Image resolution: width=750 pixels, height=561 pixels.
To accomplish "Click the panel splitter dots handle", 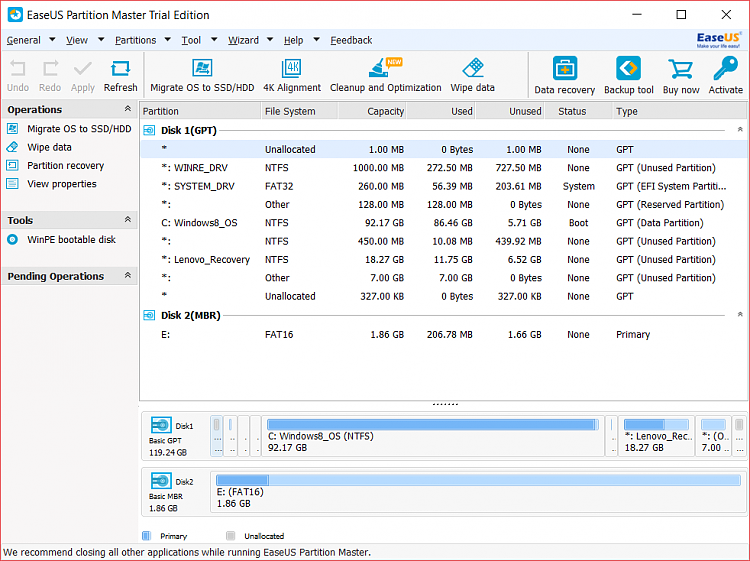I will pos(445,405).
